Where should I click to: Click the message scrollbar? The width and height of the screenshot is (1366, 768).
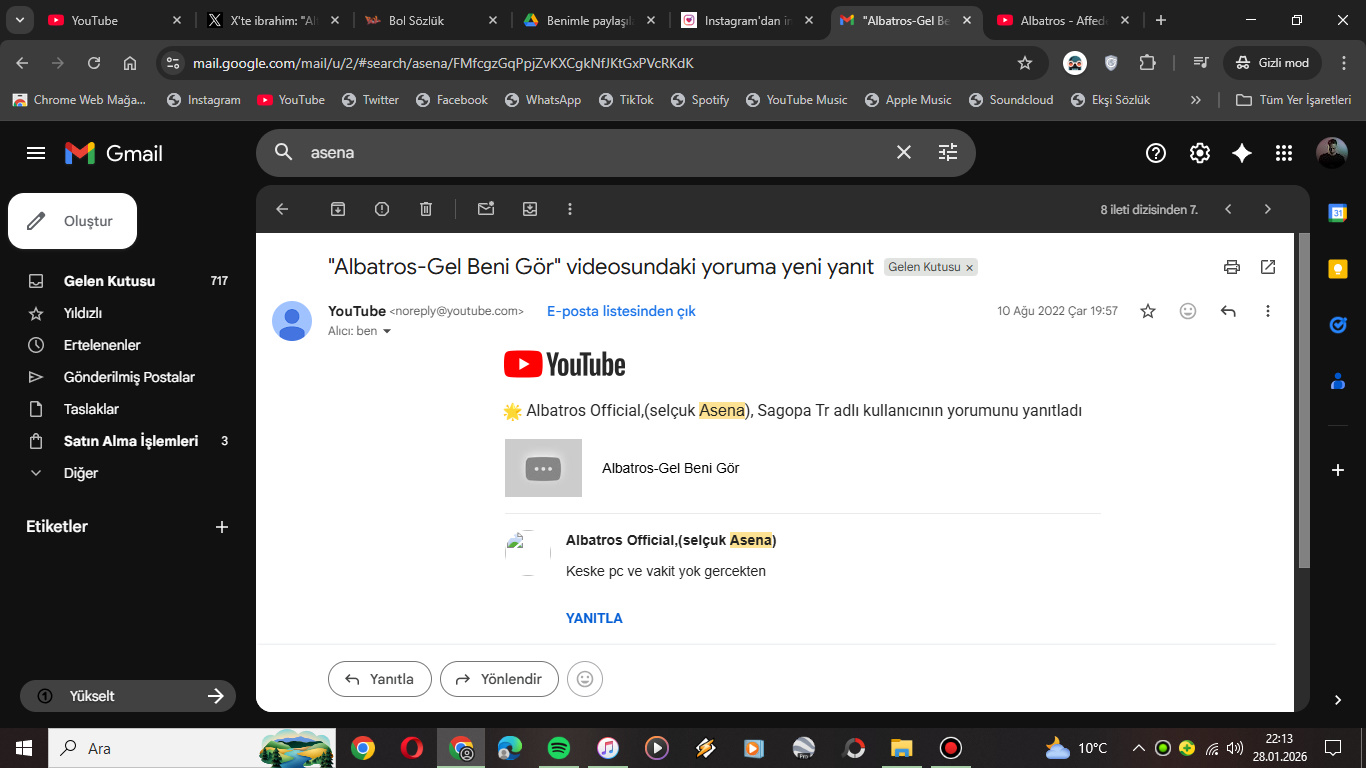(x=1303, y=400)
